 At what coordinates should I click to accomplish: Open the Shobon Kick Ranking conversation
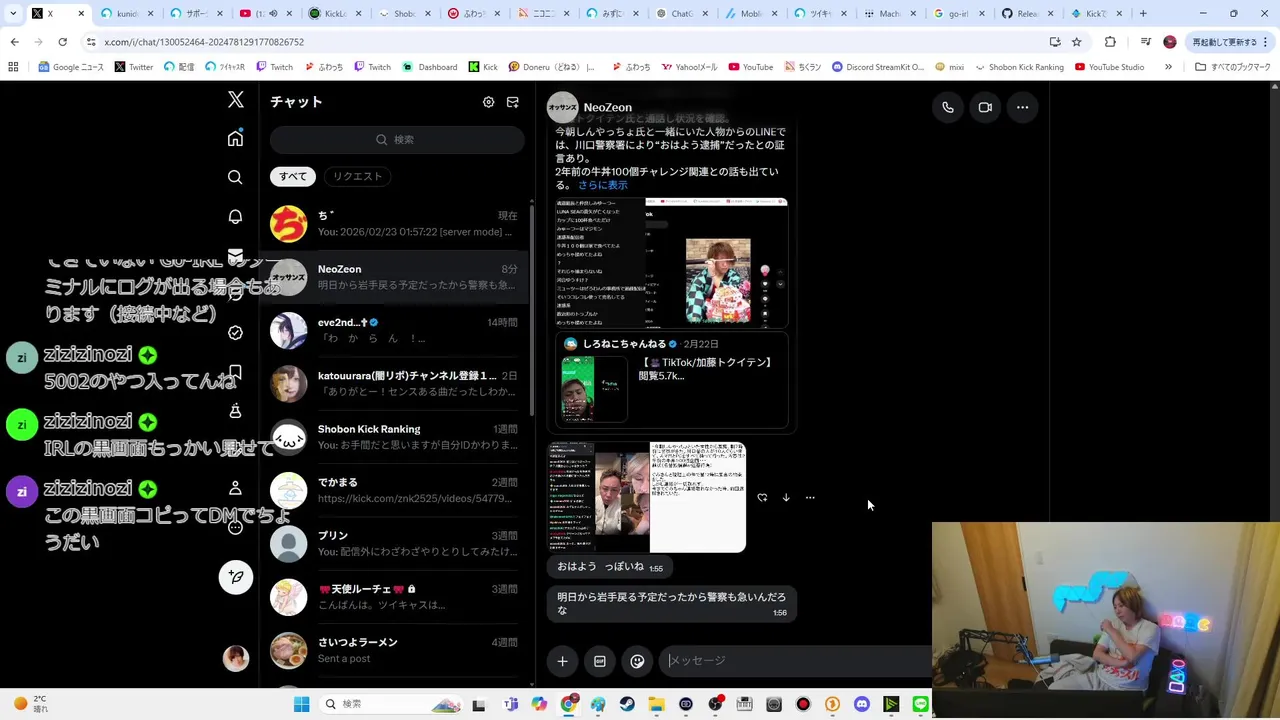pyautogui.click(x=395, y=437)
